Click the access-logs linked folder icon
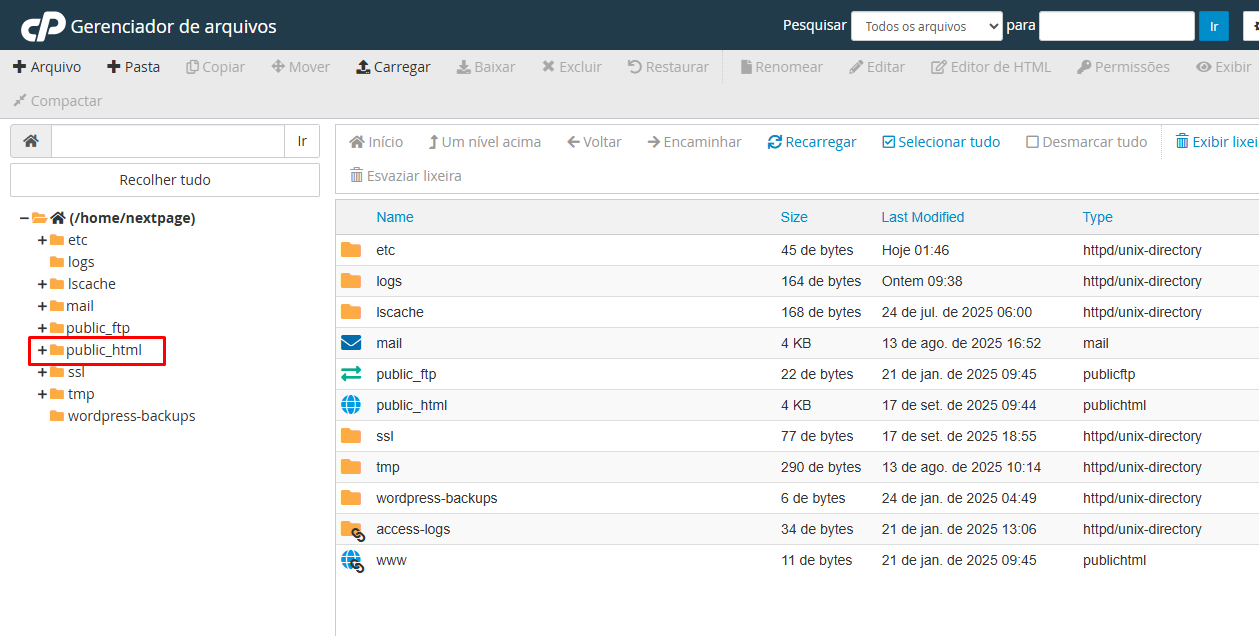 [352, 530]
